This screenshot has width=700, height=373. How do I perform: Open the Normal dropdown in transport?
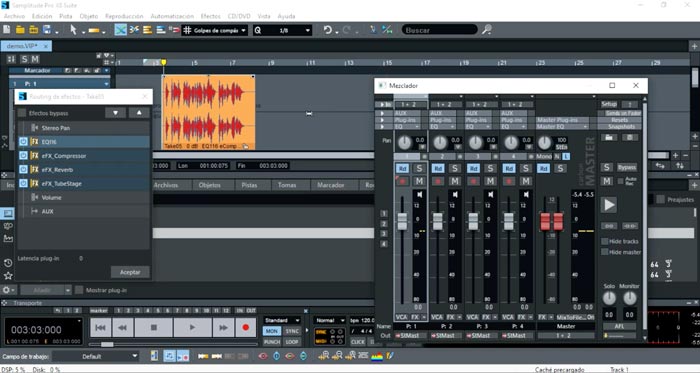(x=330, y=320)
